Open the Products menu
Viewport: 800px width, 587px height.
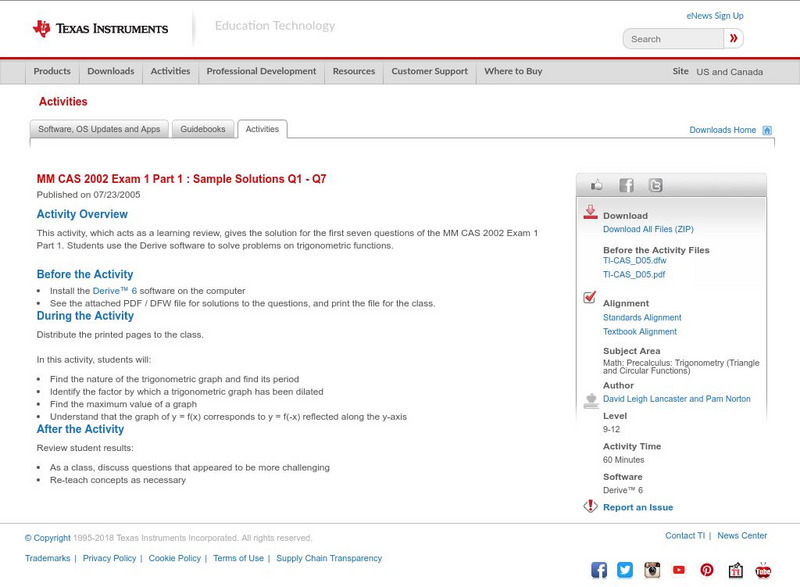pos(52,71)
